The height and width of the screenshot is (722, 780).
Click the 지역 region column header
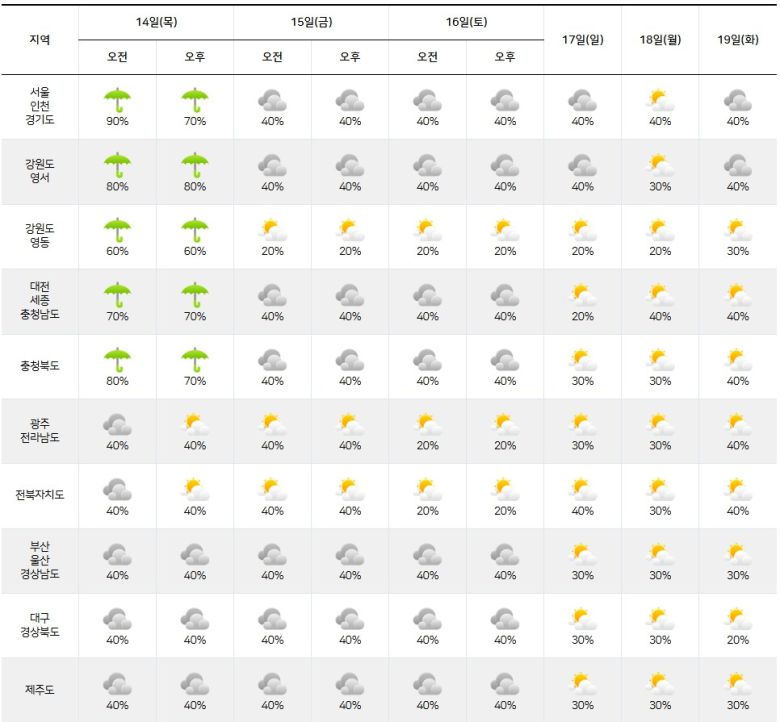tap(39, 39)
